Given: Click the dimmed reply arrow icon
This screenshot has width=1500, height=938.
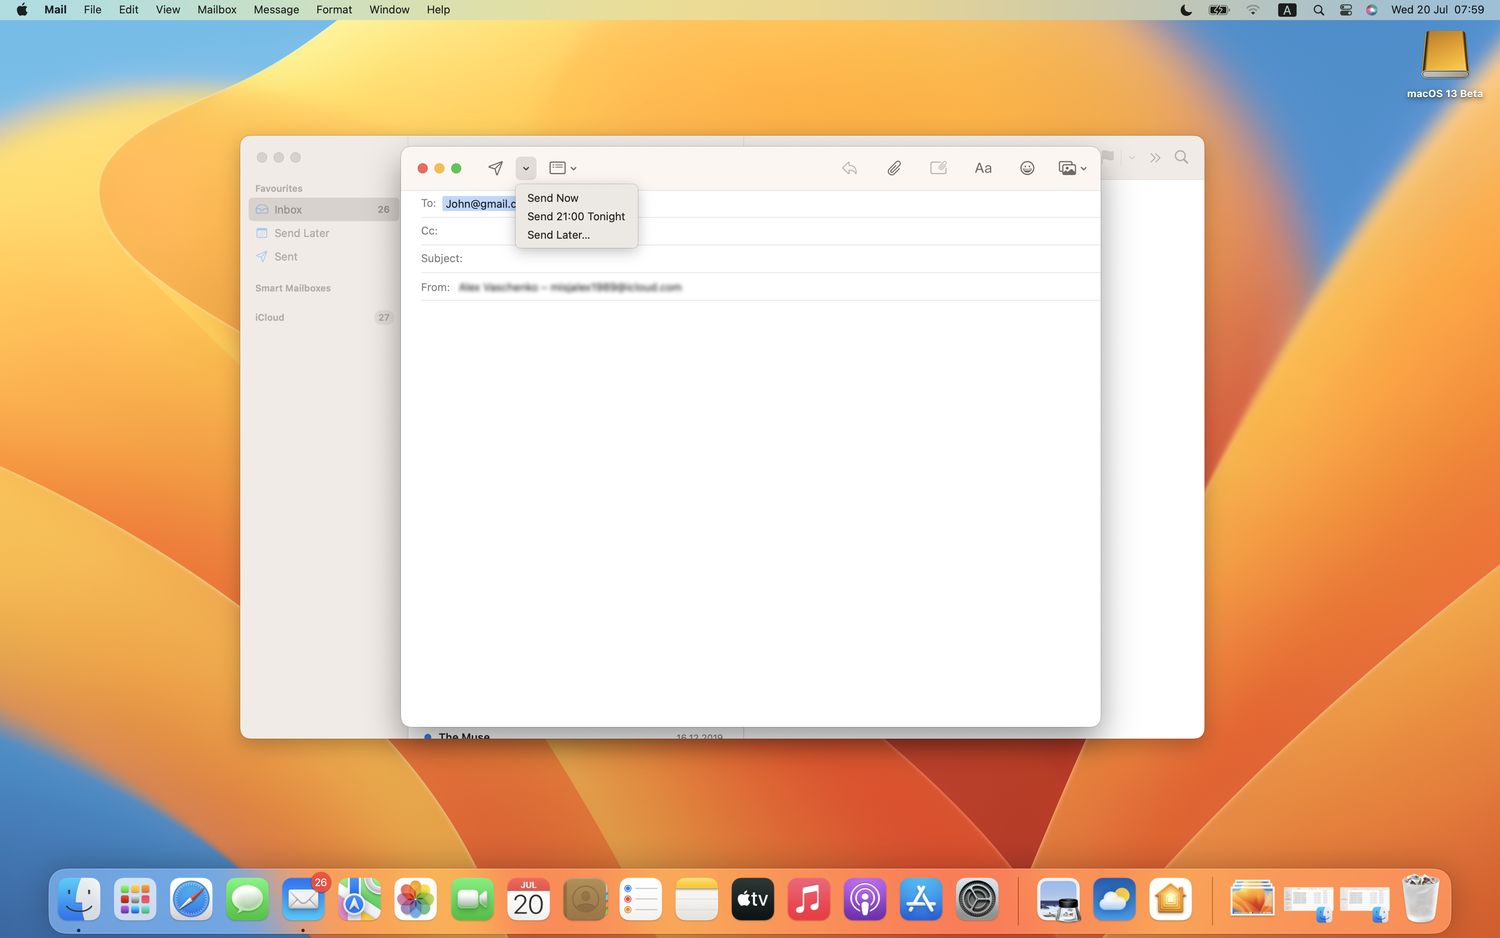Looking at the screenshot, I should click(x=849, y=168).
